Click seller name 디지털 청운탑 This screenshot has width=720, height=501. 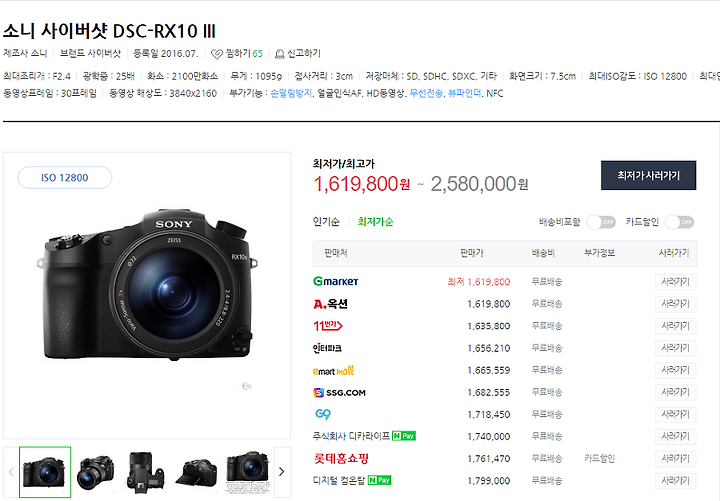click(x=339, y=480)
